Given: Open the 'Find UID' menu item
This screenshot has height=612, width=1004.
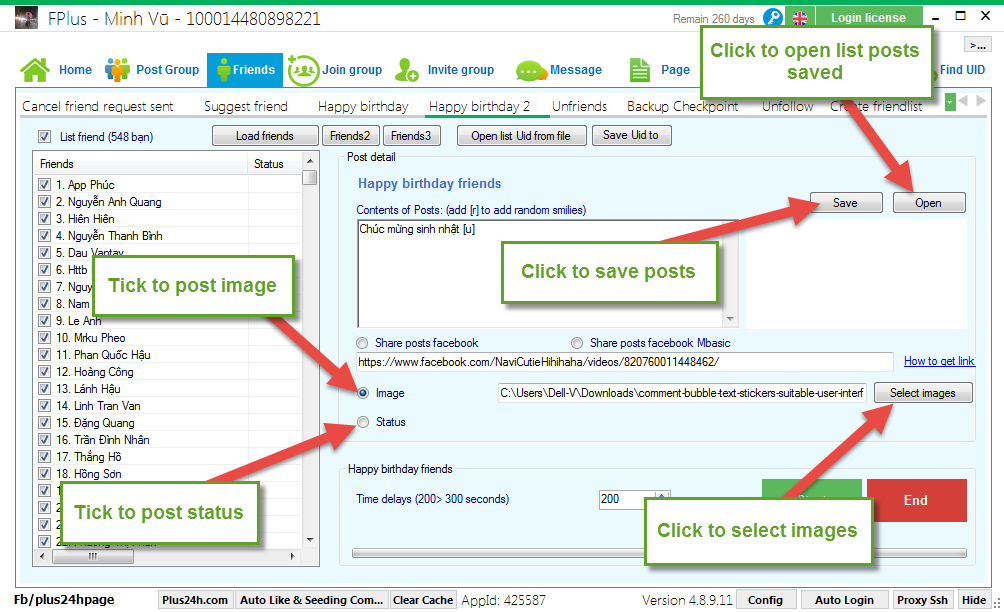Looking at the screenshot, I should 962,70.
